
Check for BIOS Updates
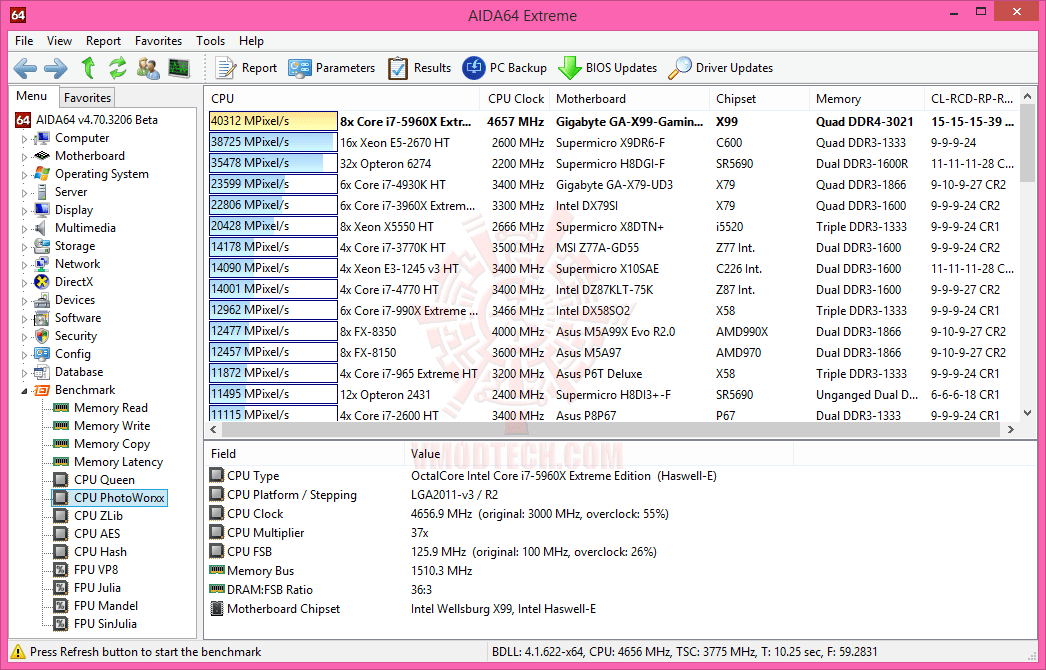[608, 67]
